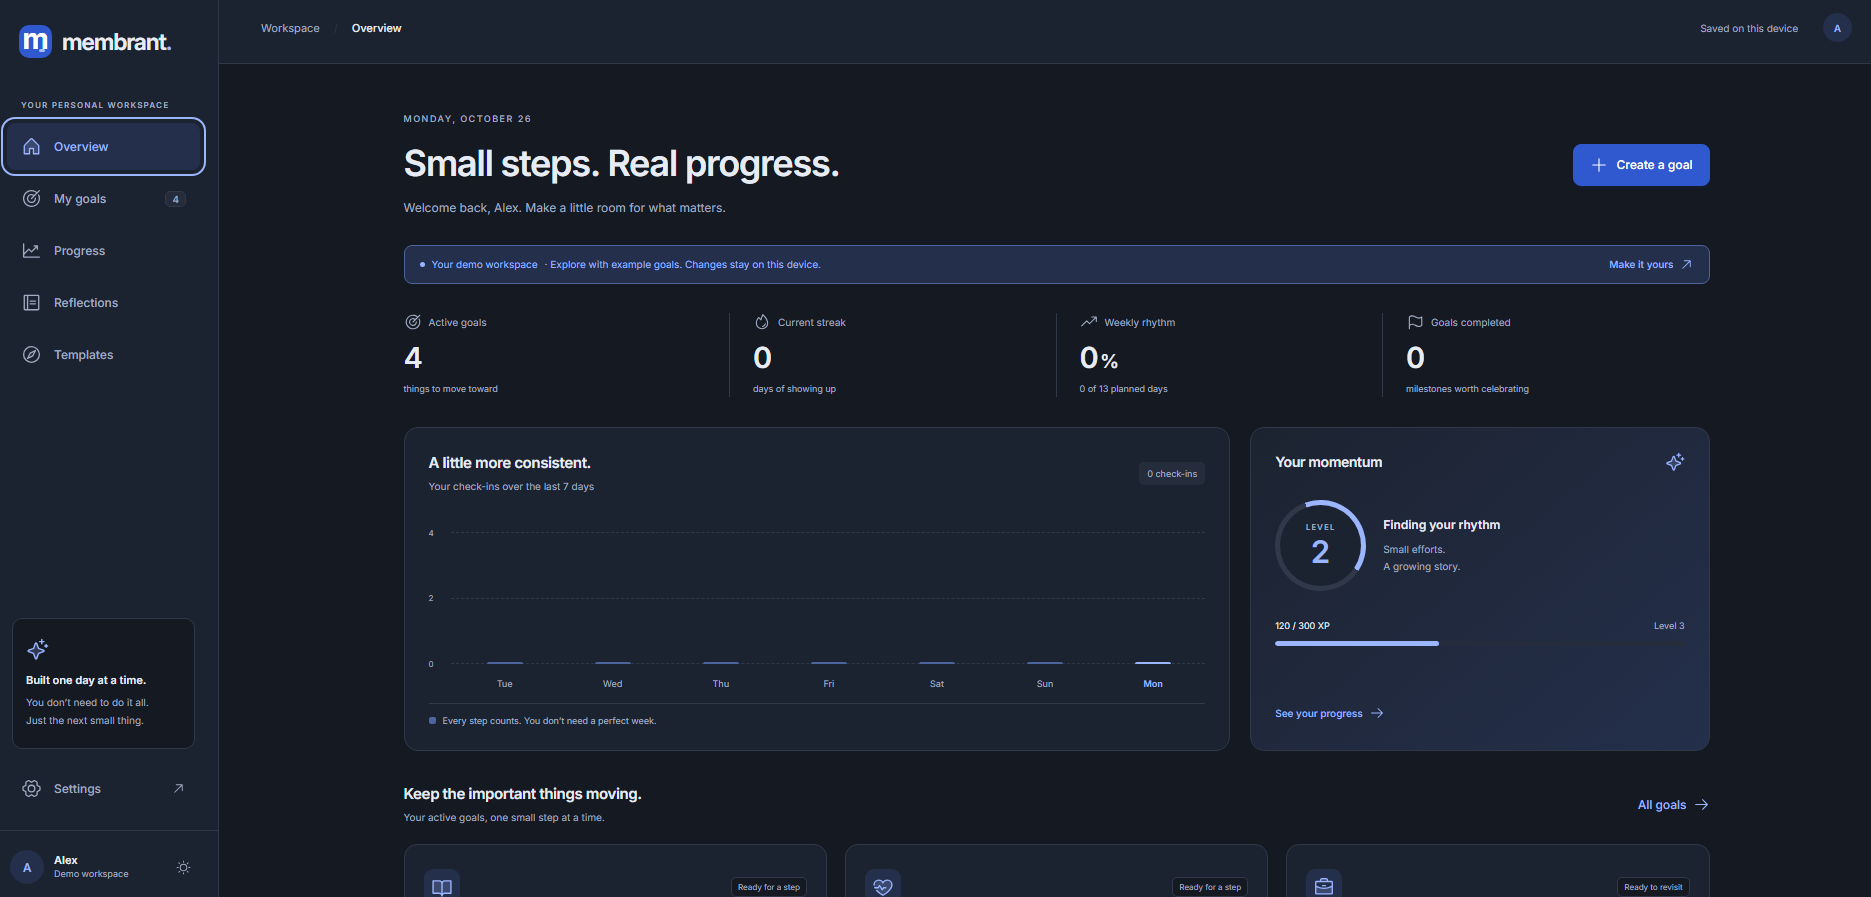The image size is (1871, 897).
Task: Click the My goals count badge '4'
Action: 176,199
